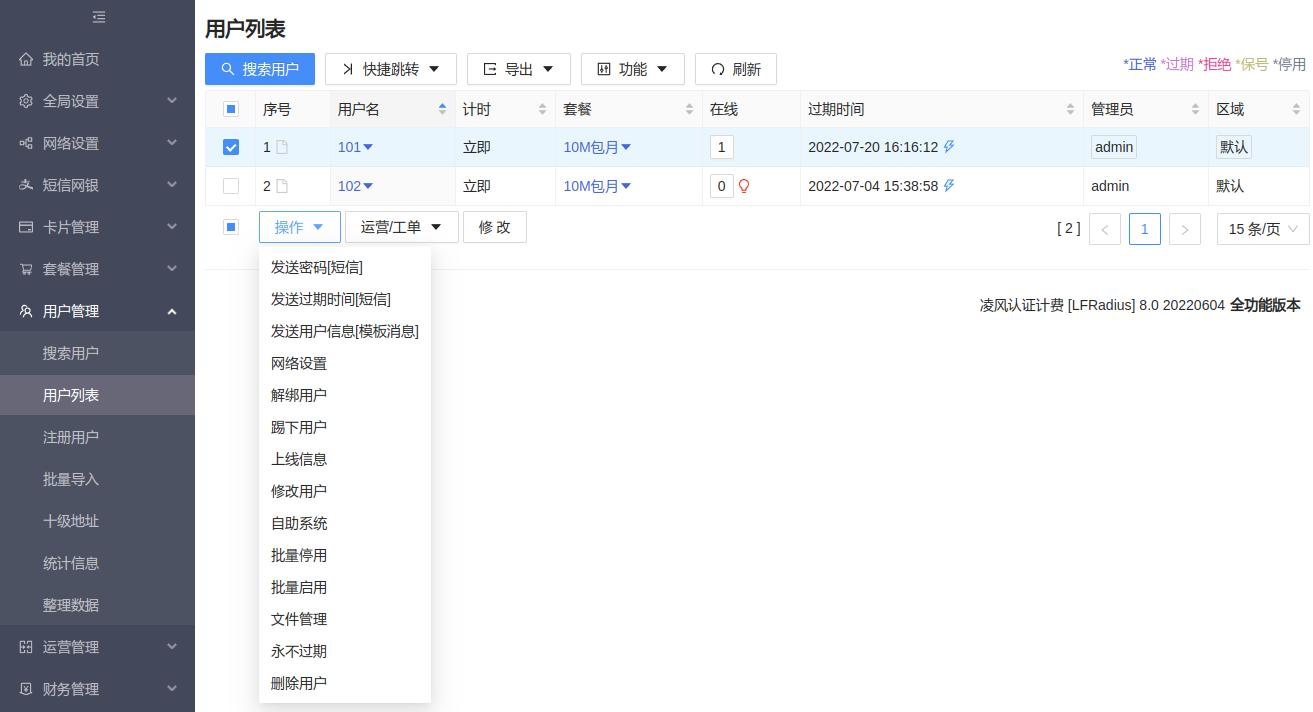
Task: Expand the 财务管理 sidebar section
Action: coord(97,689)
